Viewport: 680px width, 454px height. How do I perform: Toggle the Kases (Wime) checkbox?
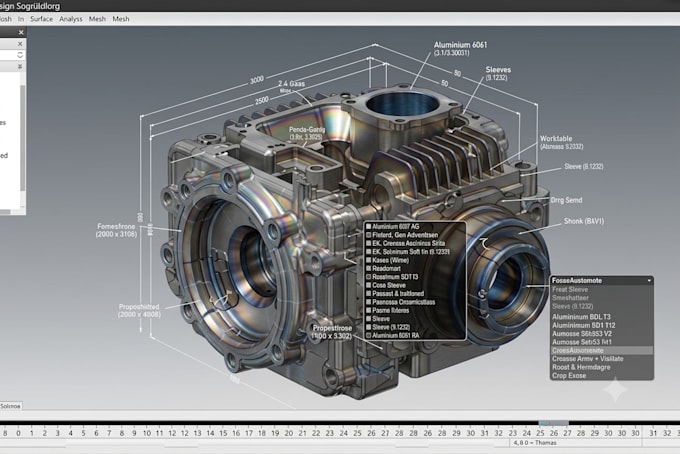(369, 260)
